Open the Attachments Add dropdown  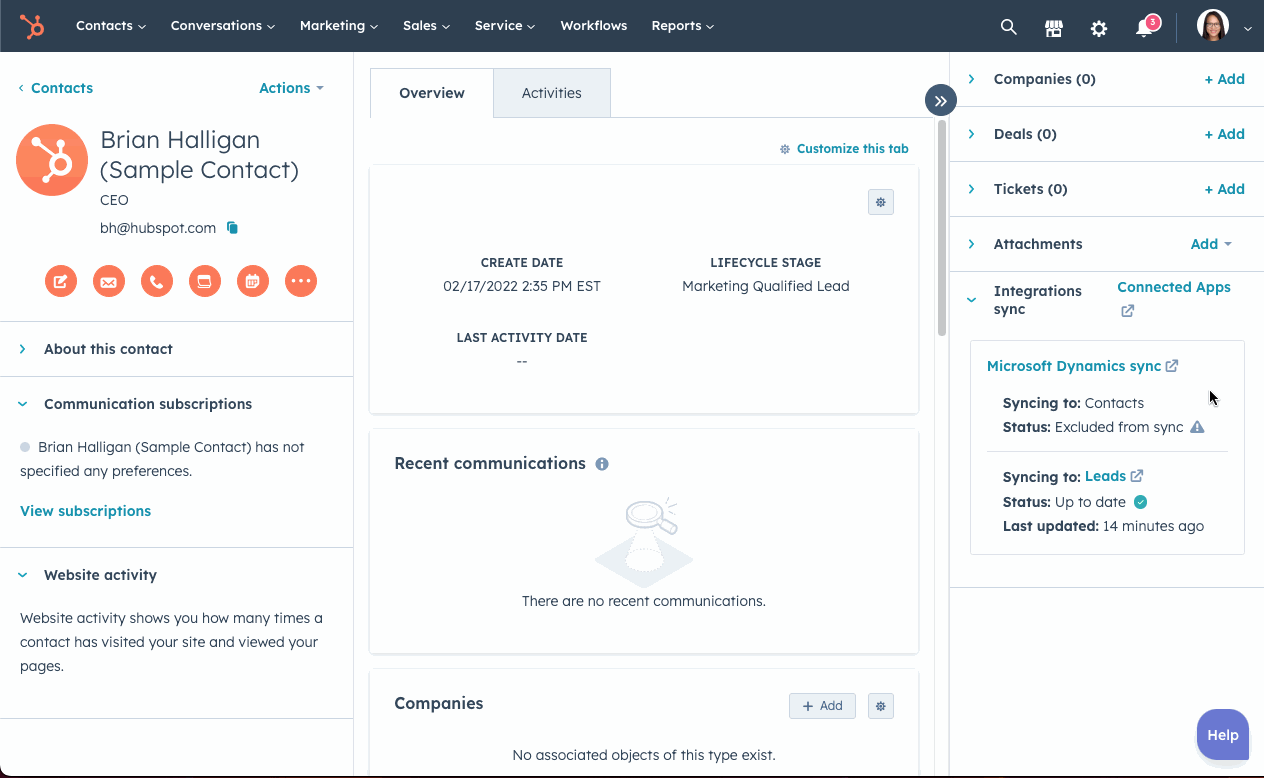click(1211, 244)
